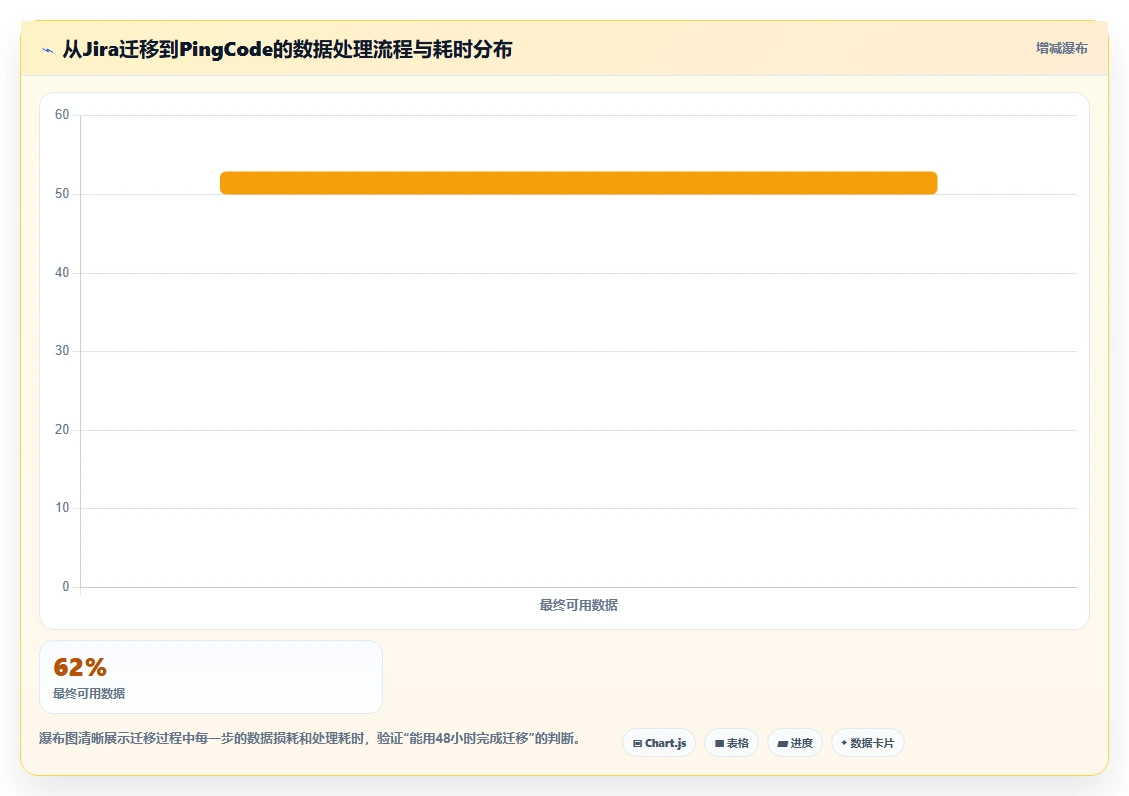Click the 10 y-axis tick label
1129x796 pixels.
coord(62,508)
